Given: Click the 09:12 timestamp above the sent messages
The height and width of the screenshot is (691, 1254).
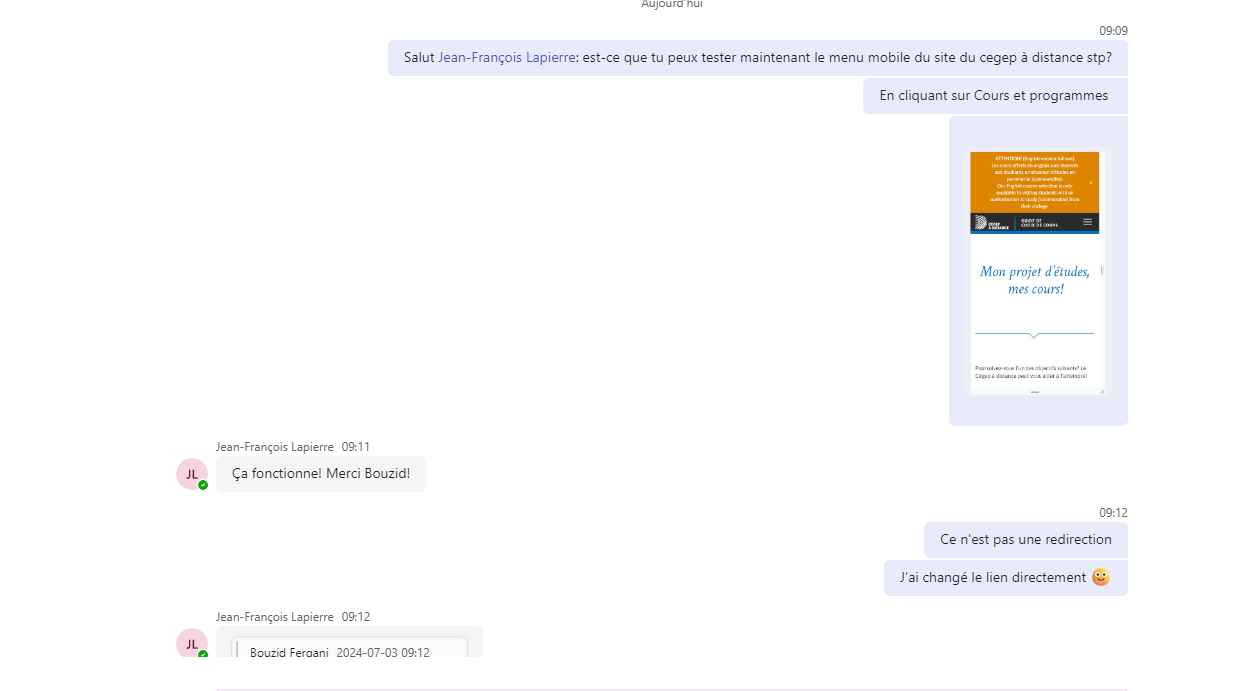Looking at the screenshot, I should click(x=1113, y=513).
